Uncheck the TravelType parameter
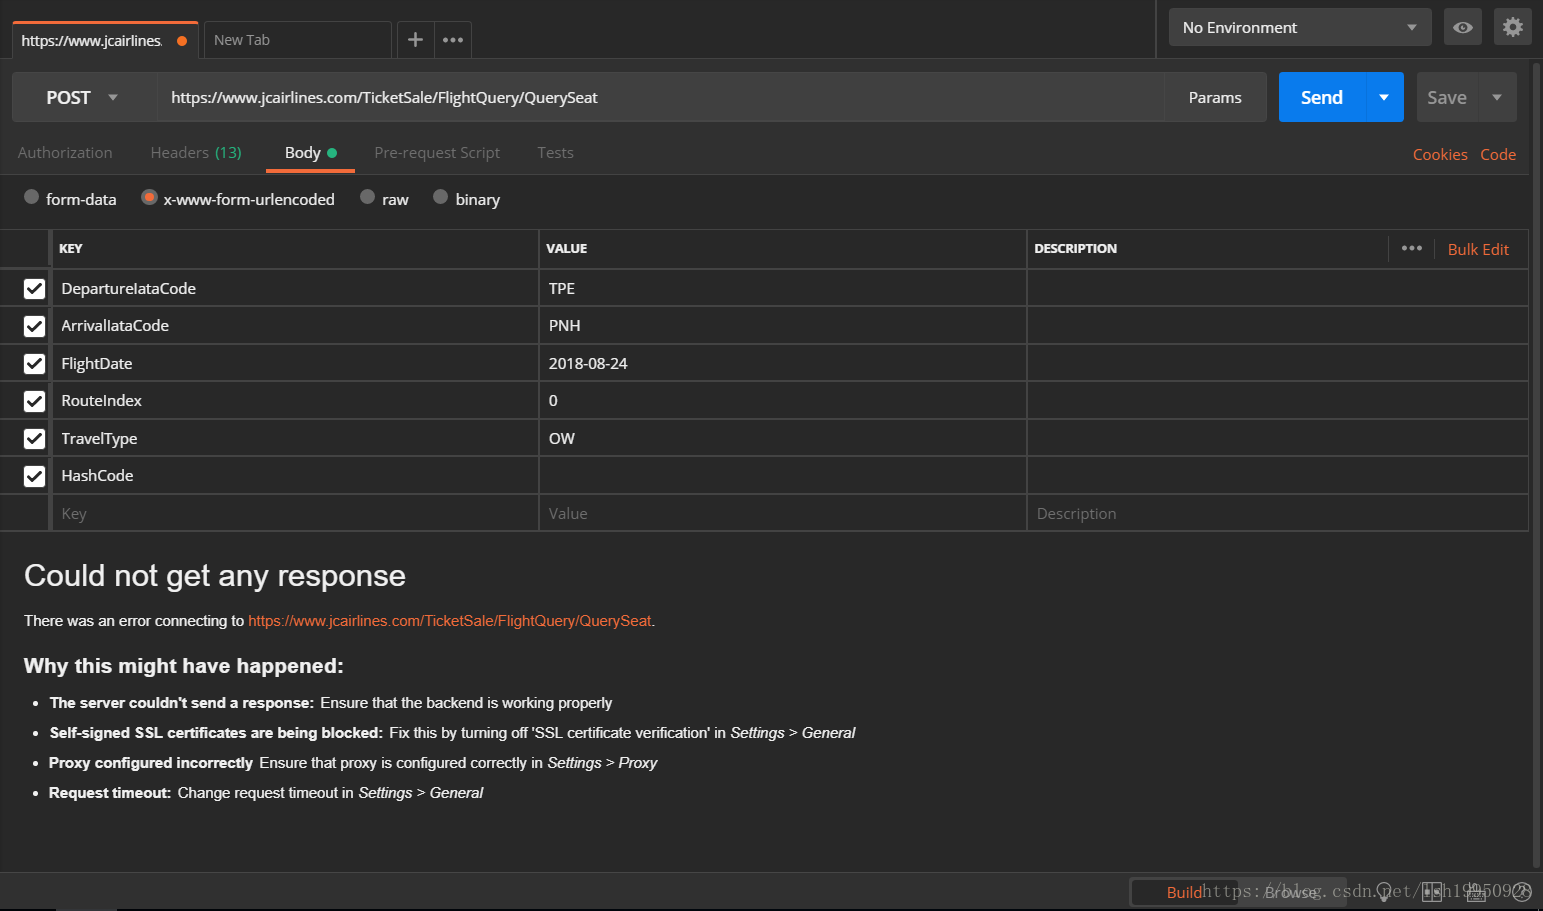 34,439
